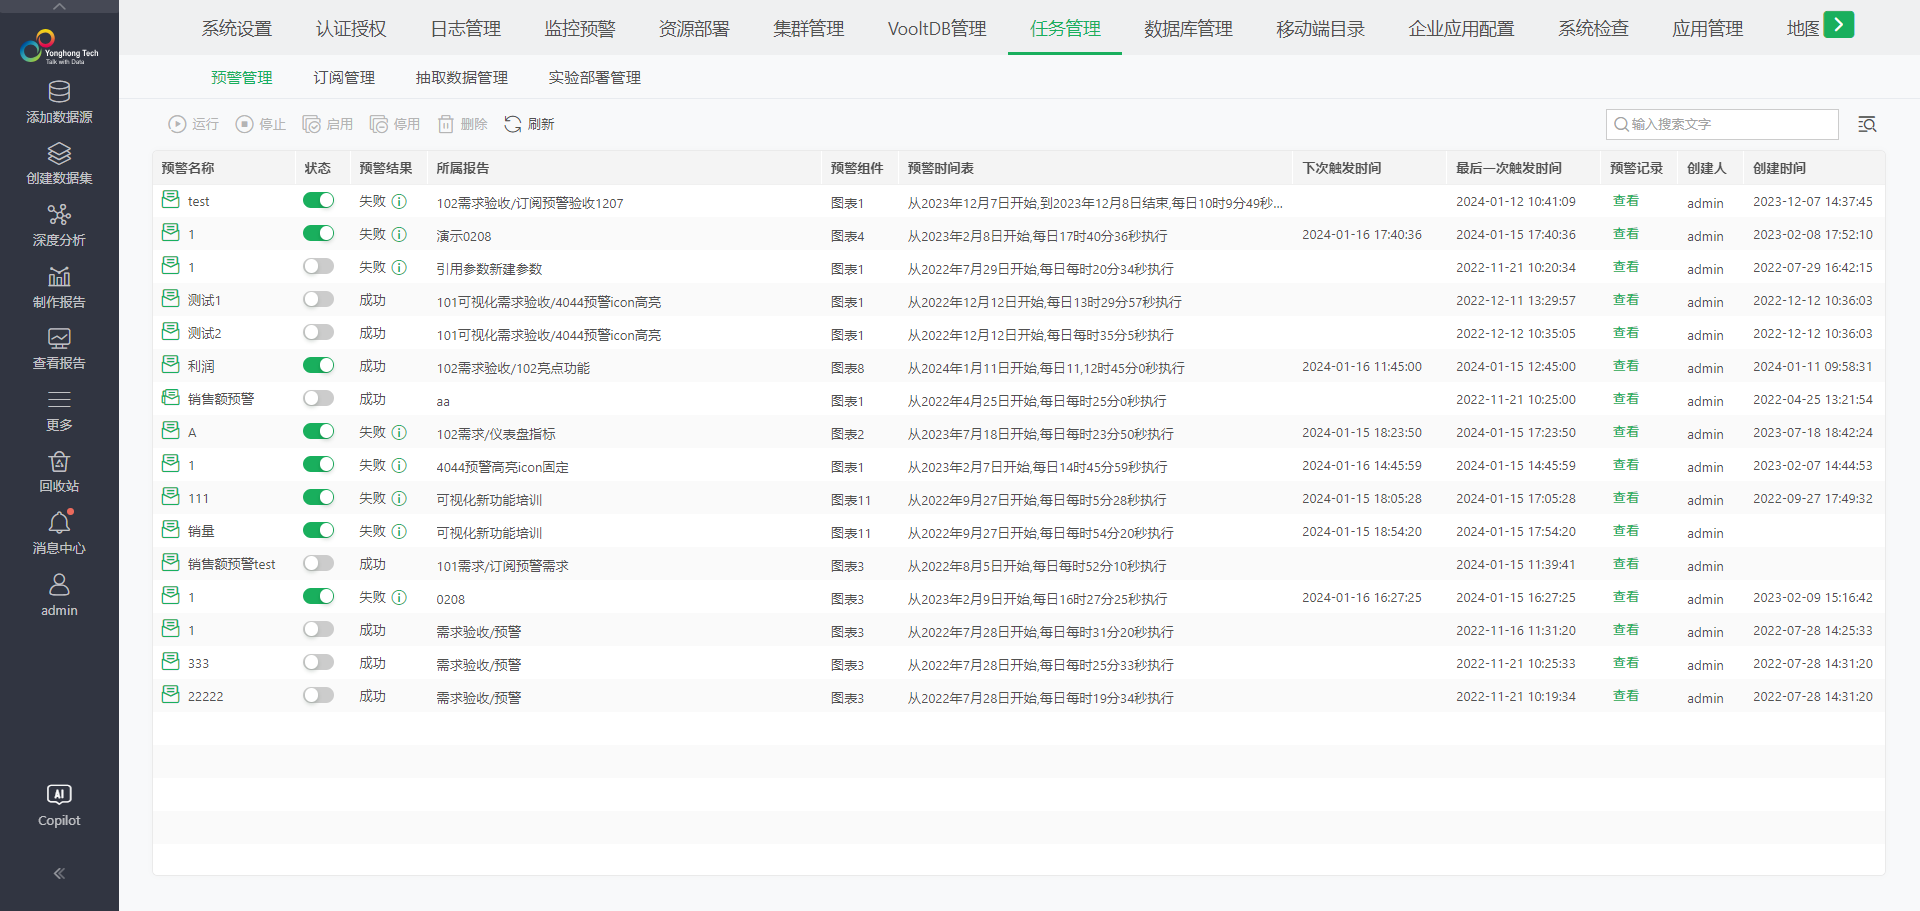The width and height of the screenshot is (1920, 911).
Task: Launch the Copilot assistant
Action: 59,795
